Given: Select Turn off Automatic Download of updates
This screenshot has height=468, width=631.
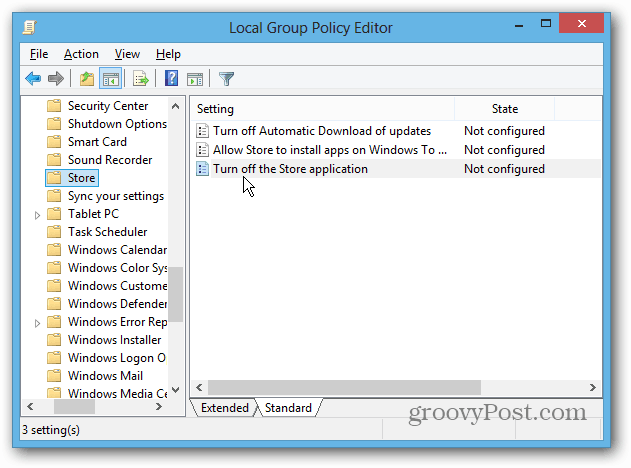Looking at the screenshot, I should pyautogui.click(x=322, y=131).
